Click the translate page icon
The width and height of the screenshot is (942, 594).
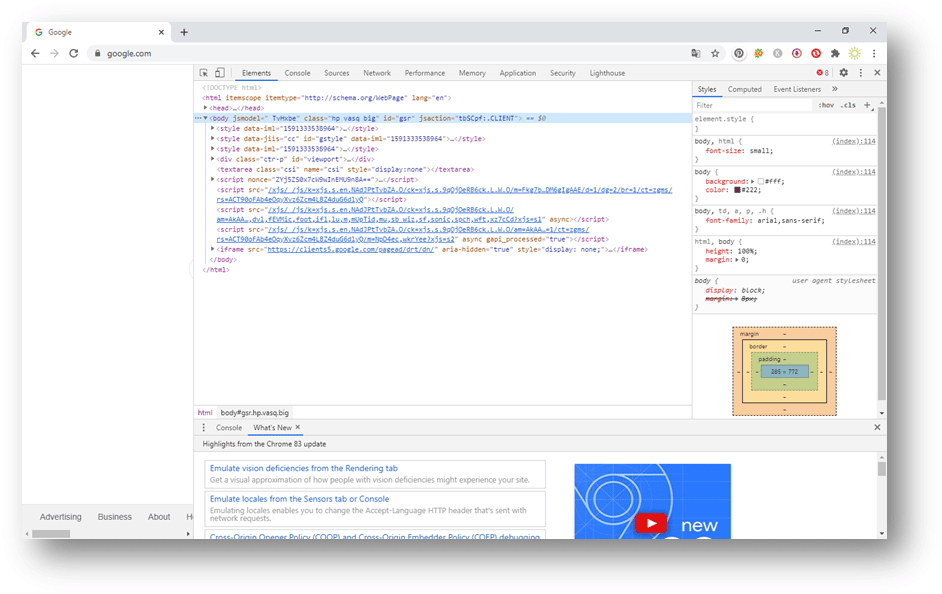click(696, 53)
